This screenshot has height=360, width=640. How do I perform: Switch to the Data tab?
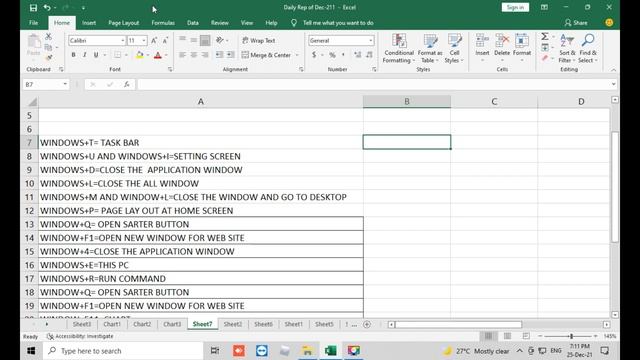[x=193, y=23]
